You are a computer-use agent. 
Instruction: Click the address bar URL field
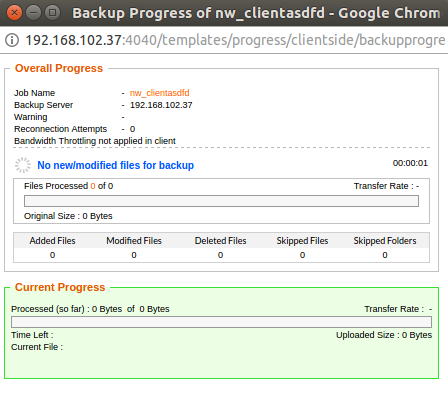click(235, 40)
